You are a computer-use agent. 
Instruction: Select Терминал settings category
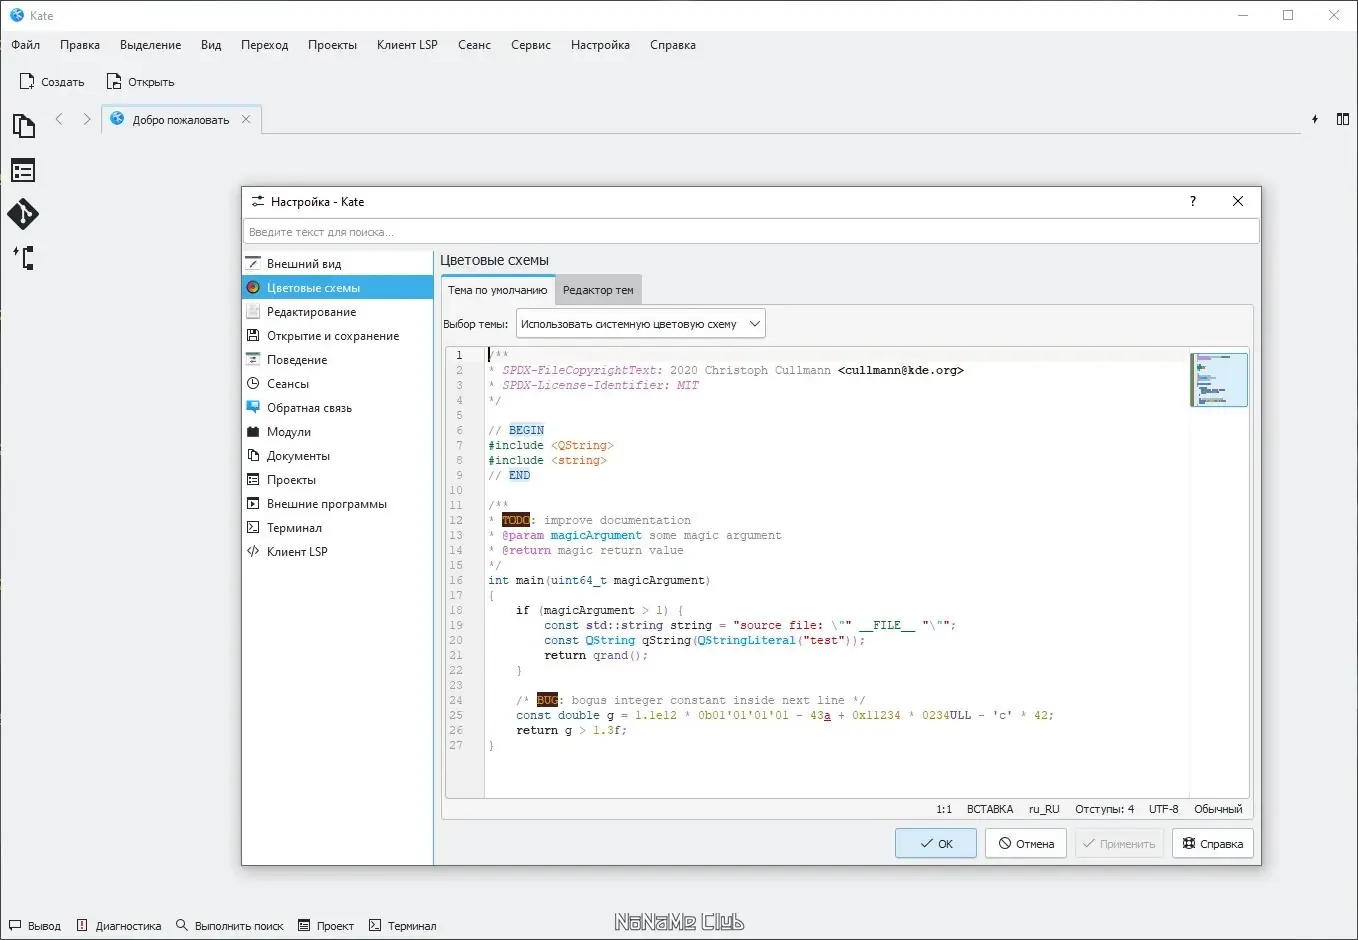click(x=337, y=528)
